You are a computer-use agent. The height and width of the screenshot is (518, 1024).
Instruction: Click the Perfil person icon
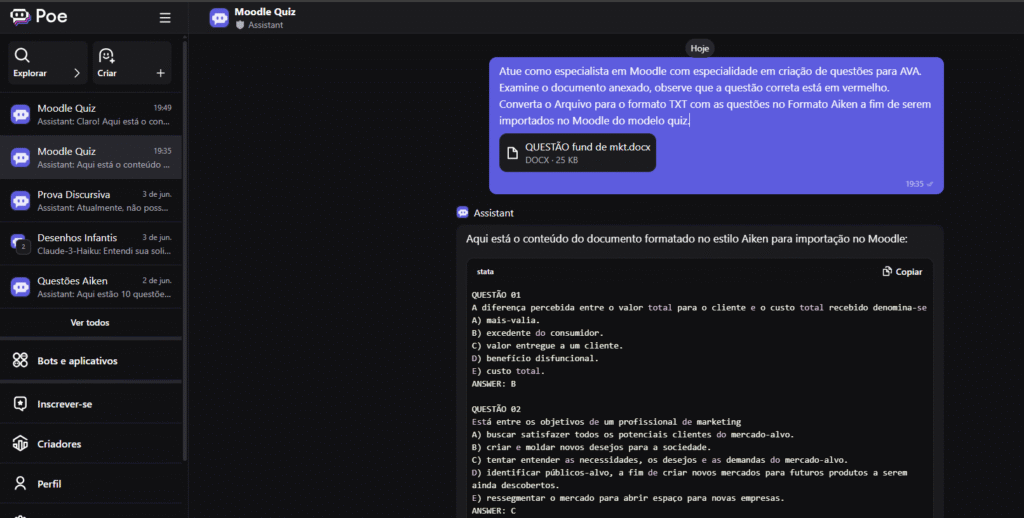[x=20, y=483]
